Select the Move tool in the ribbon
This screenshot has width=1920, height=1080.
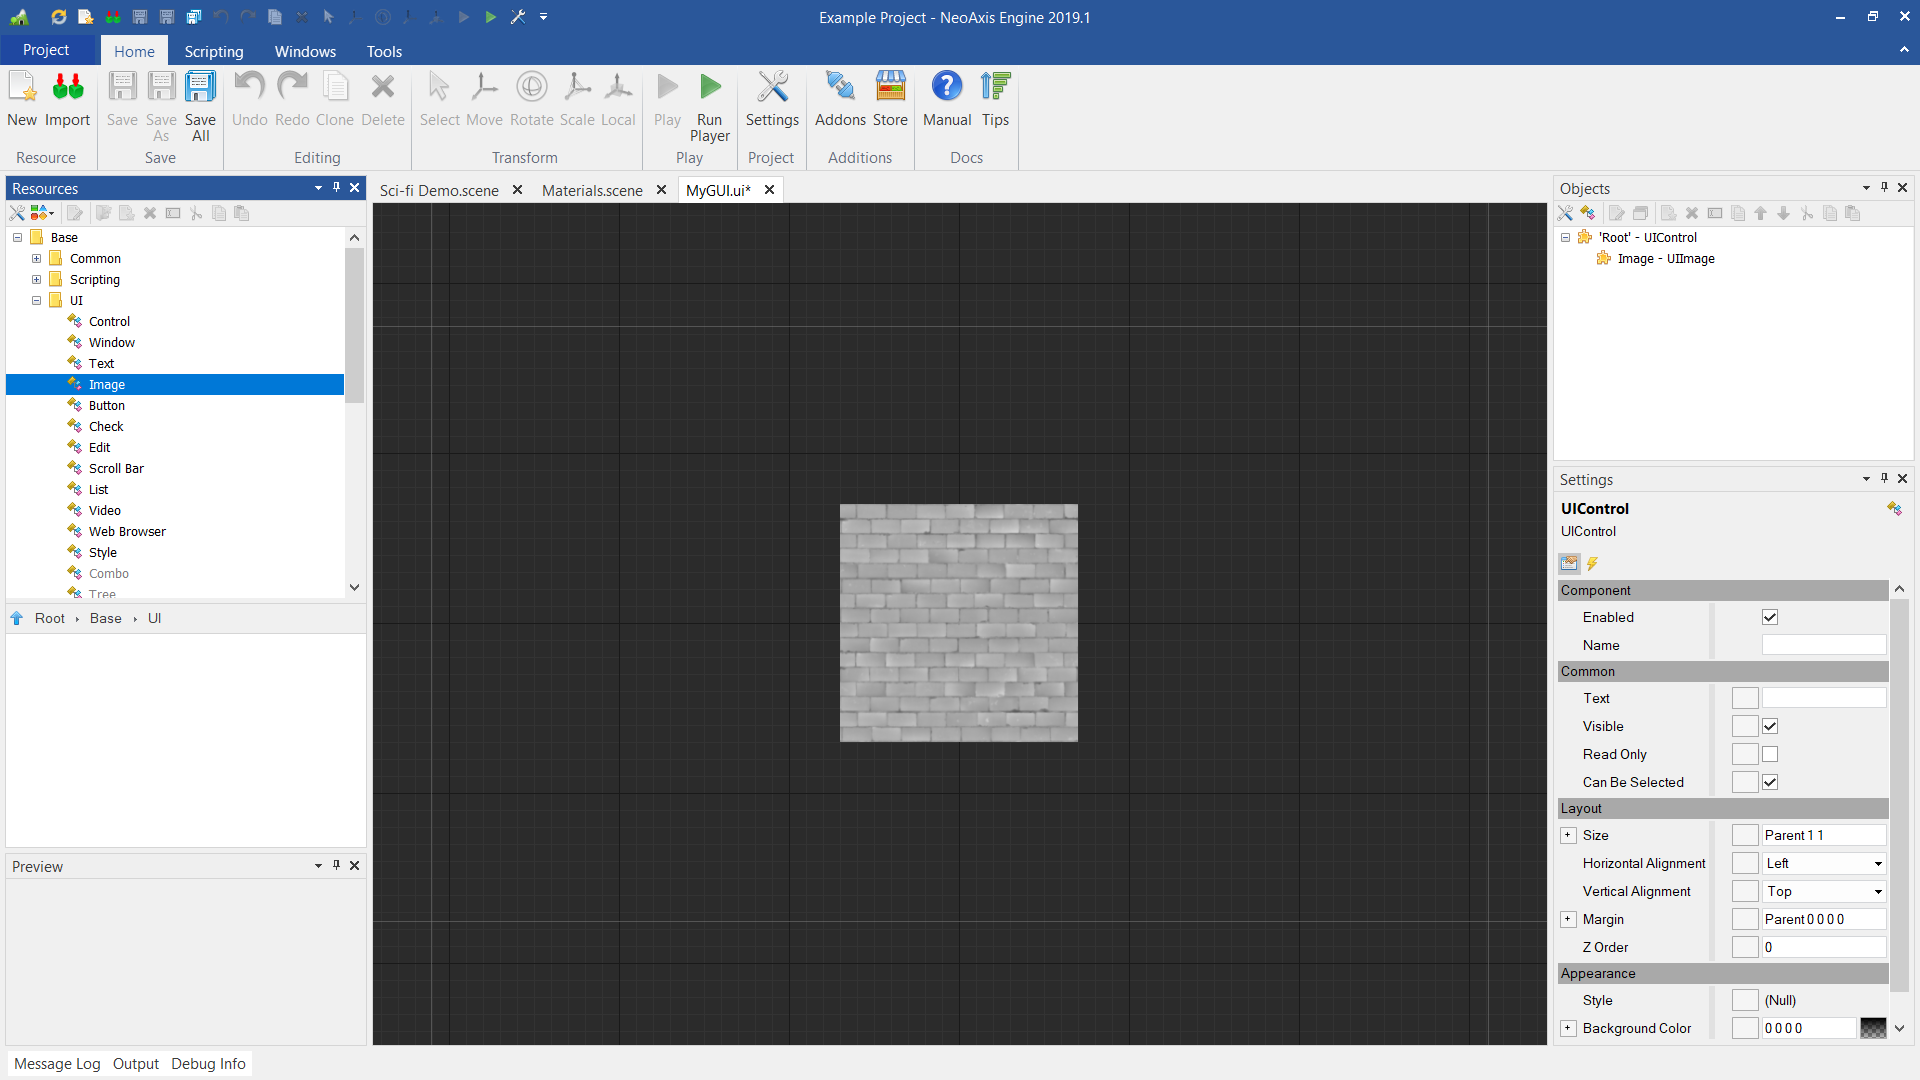coord(485,100)
